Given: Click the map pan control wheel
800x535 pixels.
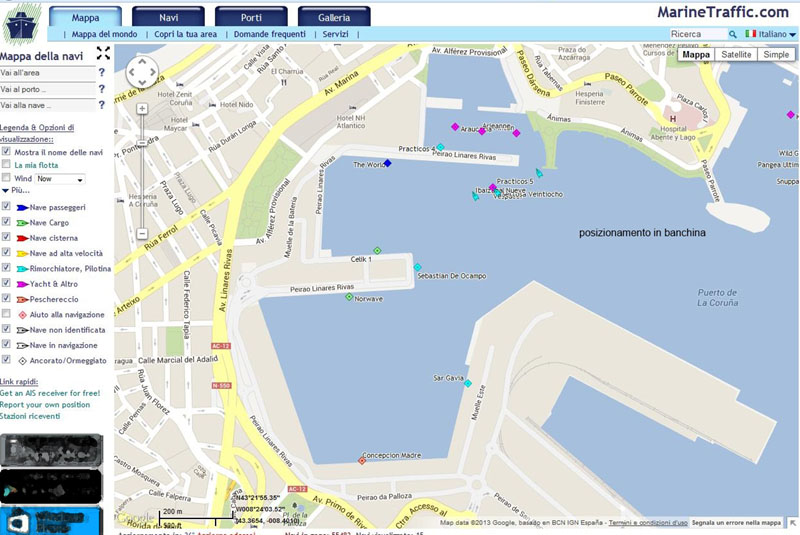Looking at the screenshot, I should [x=142, y=72].
